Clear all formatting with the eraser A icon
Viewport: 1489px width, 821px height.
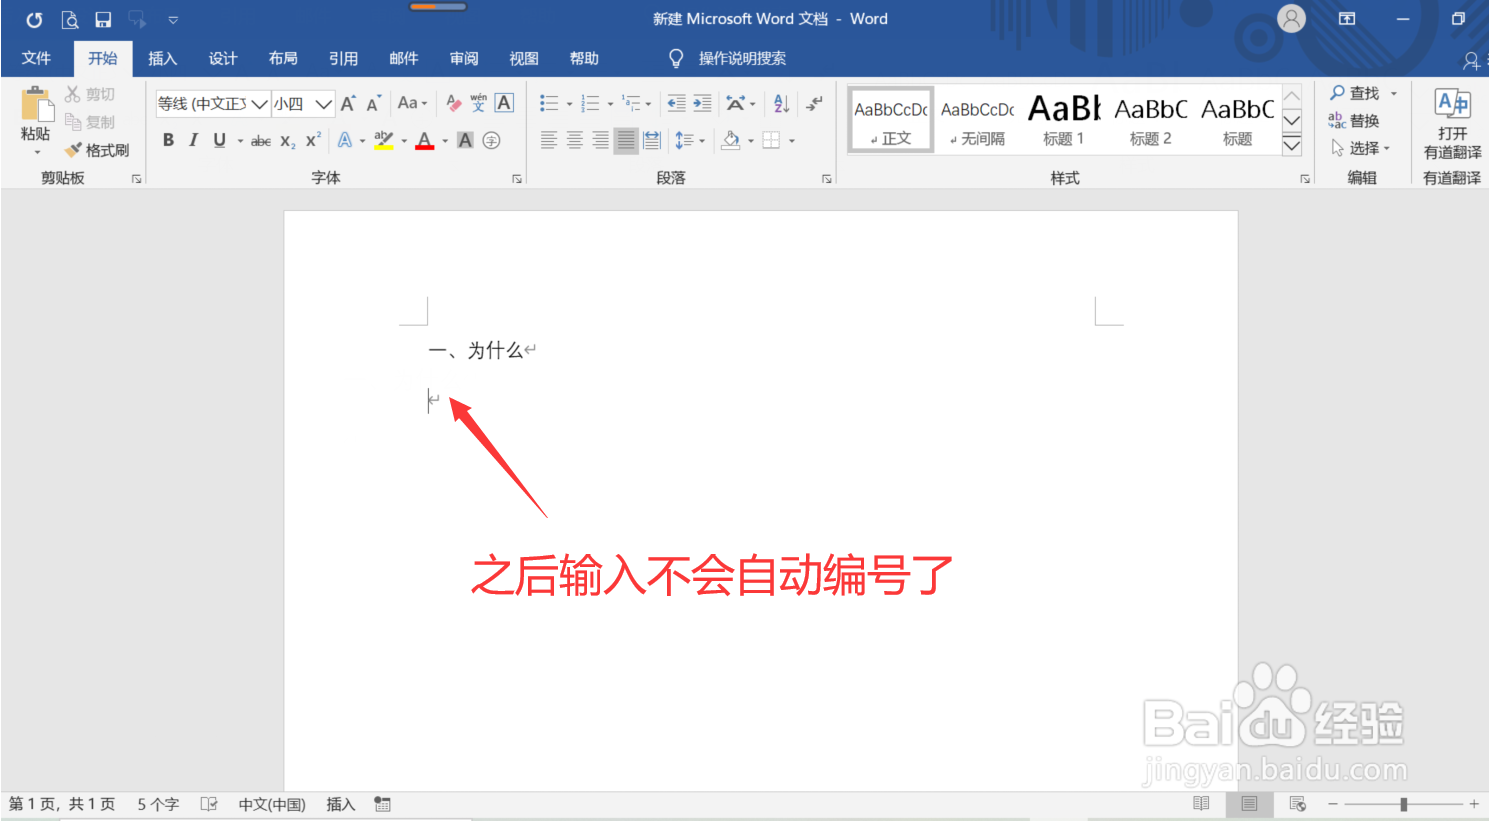point(453,103)
